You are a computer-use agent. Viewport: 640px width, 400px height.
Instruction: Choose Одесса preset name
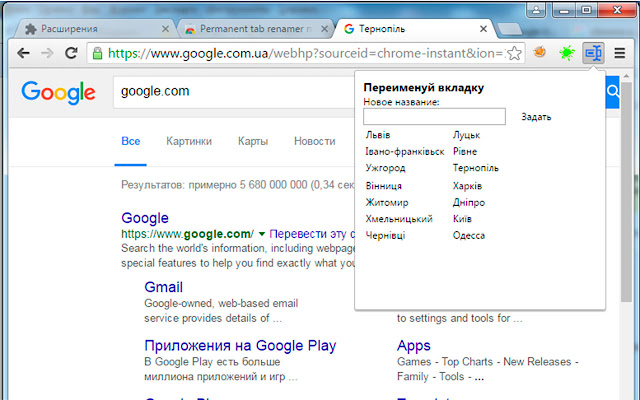tap(469, 236)
